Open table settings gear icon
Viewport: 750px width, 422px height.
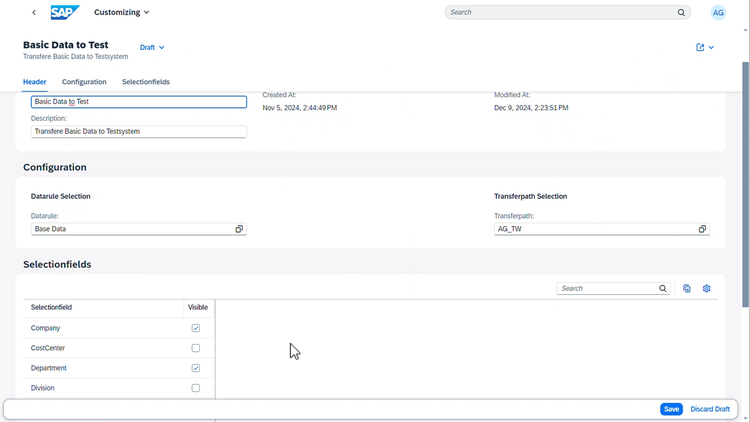706,289
